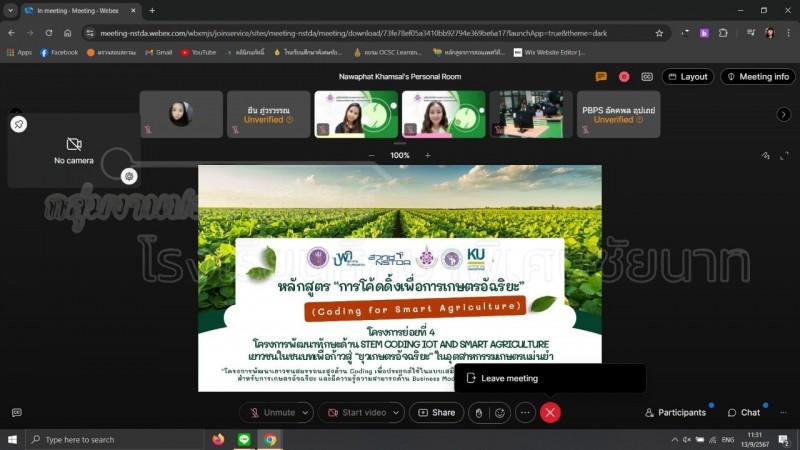Toggle Start video camera button
The height and width of the screenshot is (450, 800).
tap(357, 412)
